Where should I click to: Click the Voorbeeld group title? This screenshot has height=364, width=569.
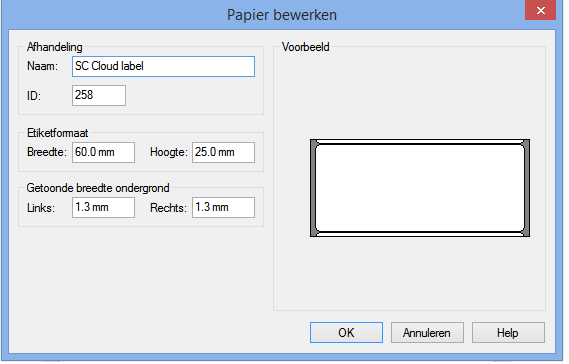pos(306,47)
